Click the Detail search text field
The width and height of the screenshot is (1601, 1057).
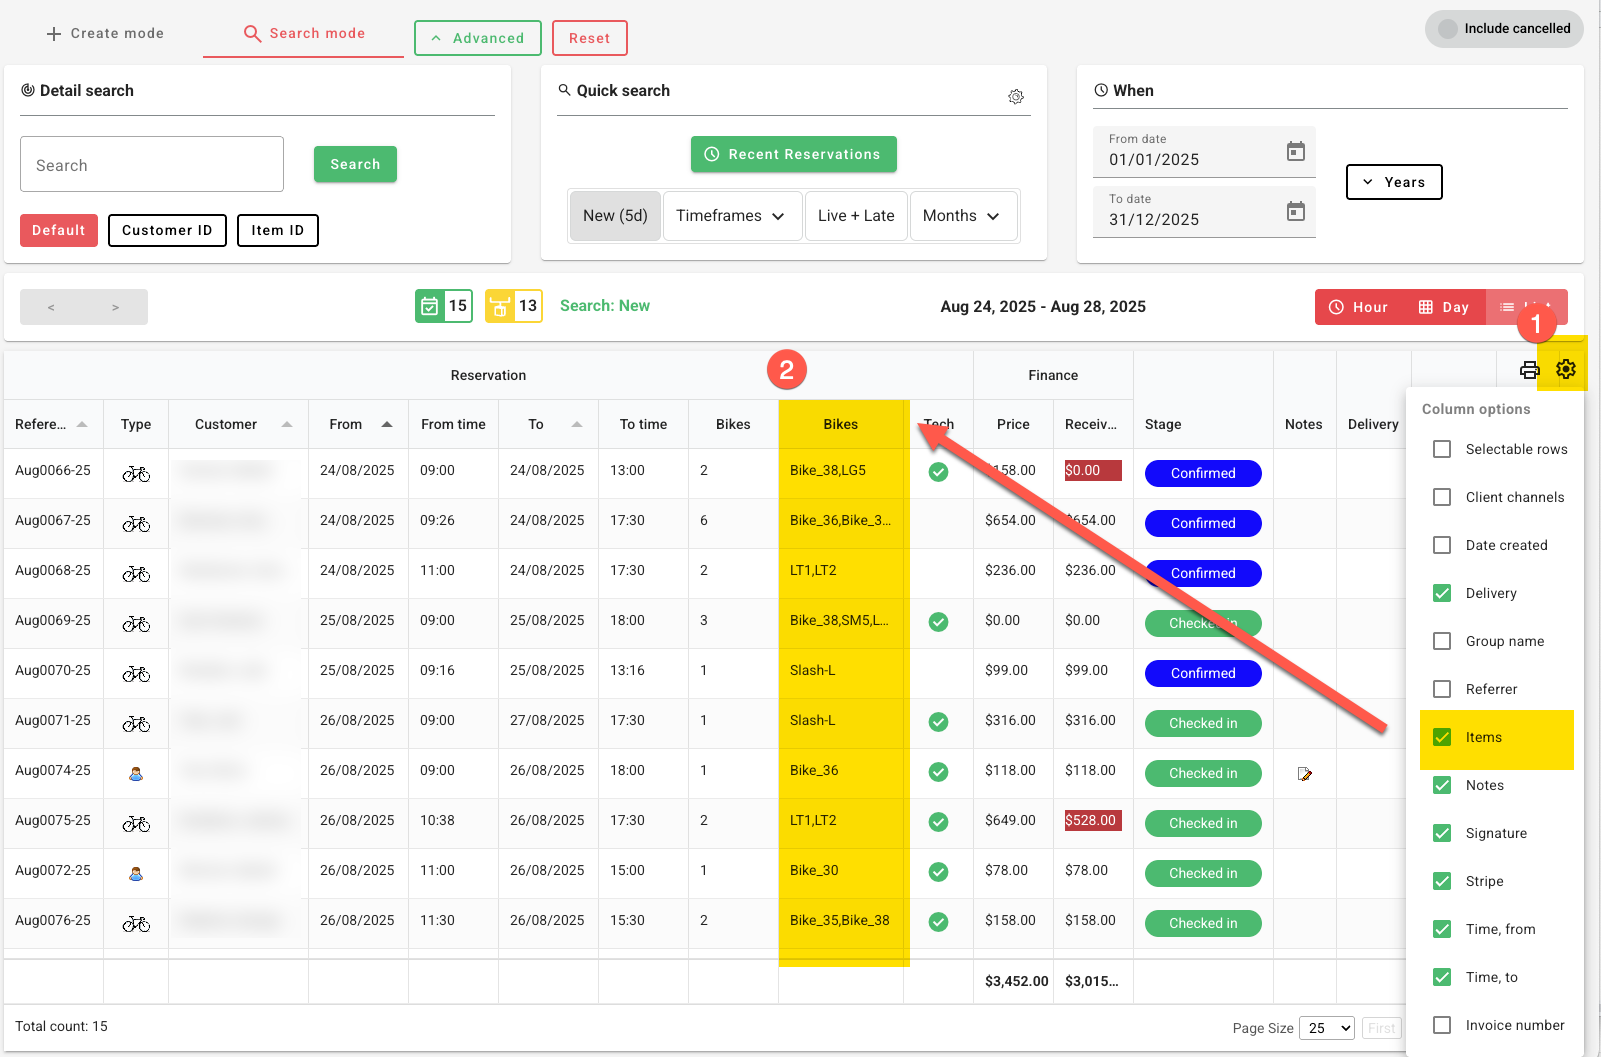click(x=152, y=164)
